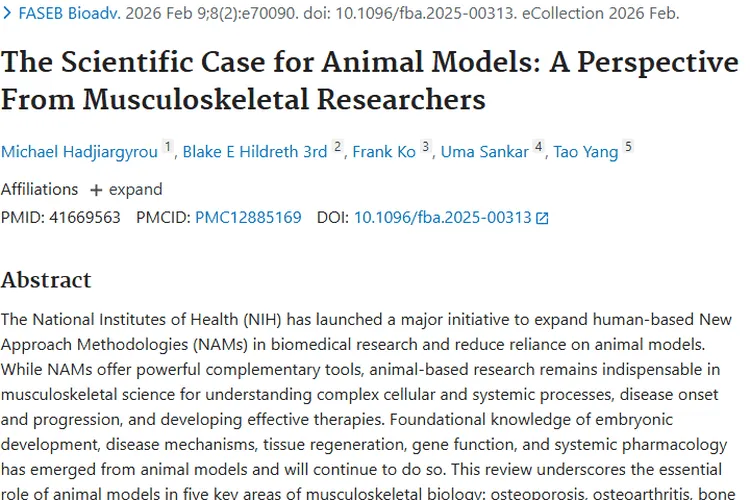Open the PMC12885169 PMCID link

pyautogui.click(x=248, y=217)
